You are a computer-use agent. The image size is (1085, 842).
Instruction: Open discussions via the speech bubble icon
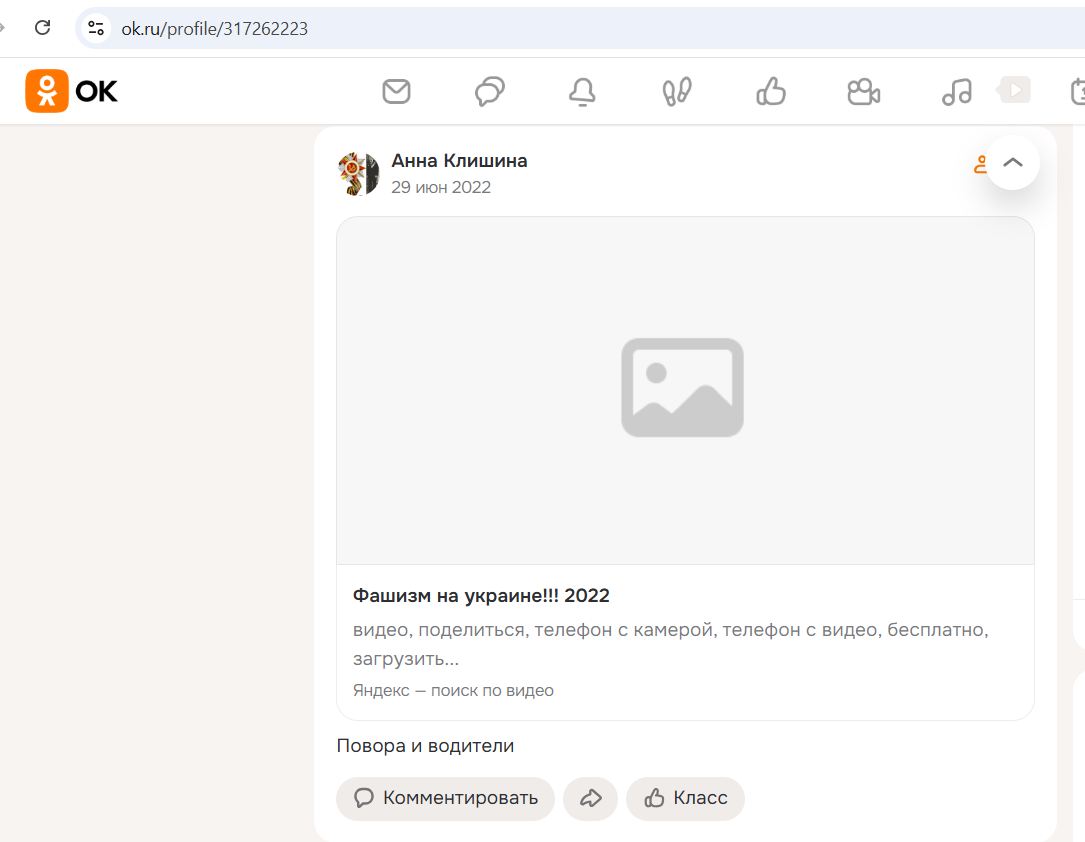tap(489, 91)
